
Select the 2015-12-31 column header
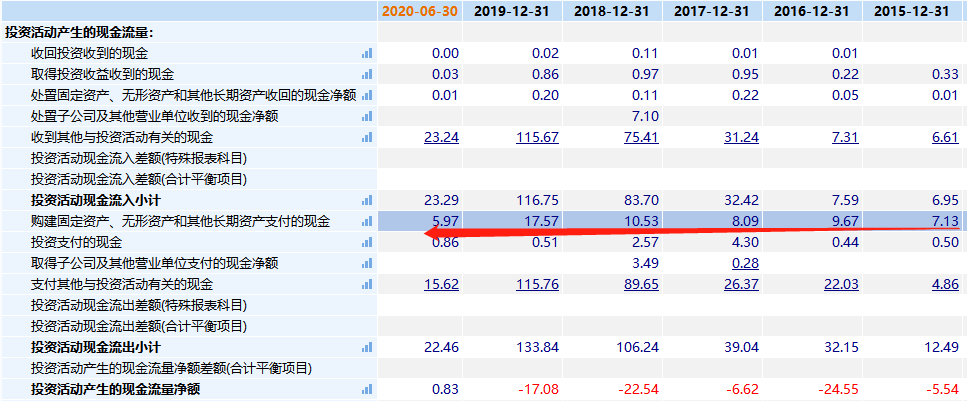pos(912,11)
